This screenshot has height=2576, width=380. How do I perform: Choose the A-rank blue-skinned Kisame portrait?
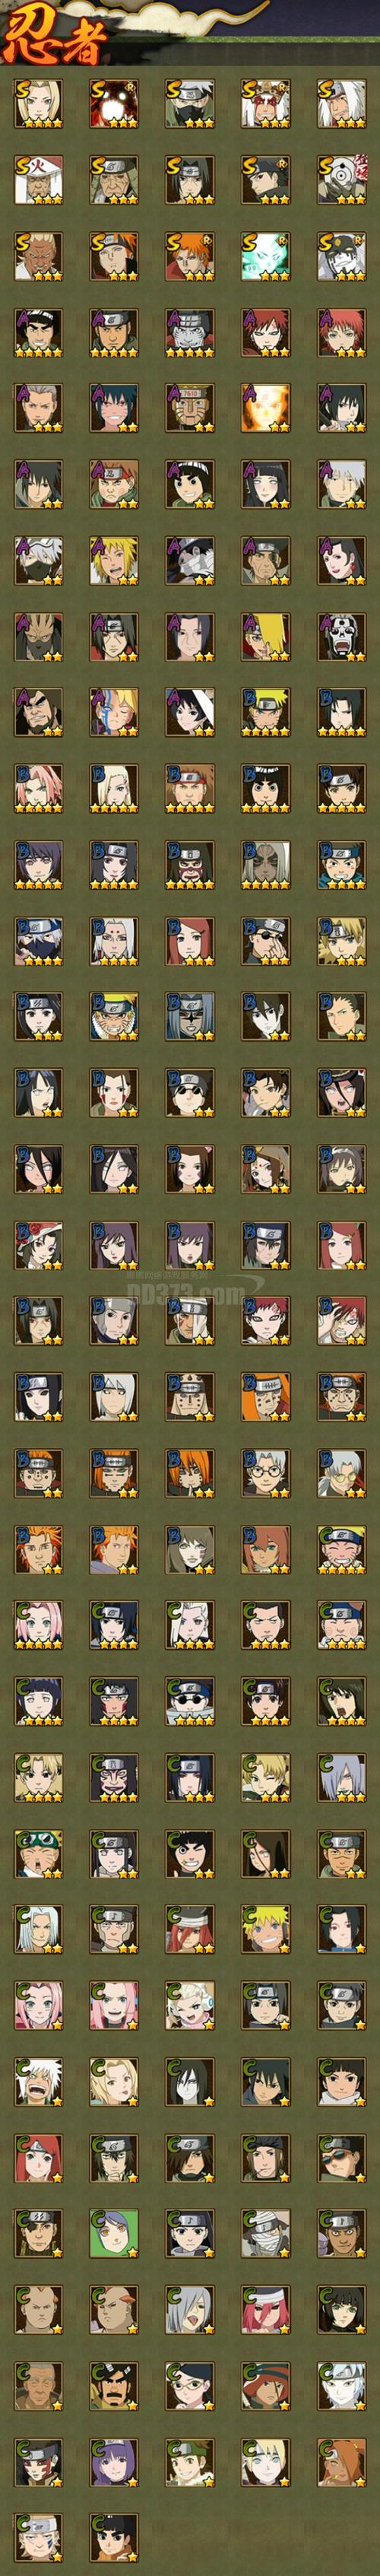tap(190, 332)
